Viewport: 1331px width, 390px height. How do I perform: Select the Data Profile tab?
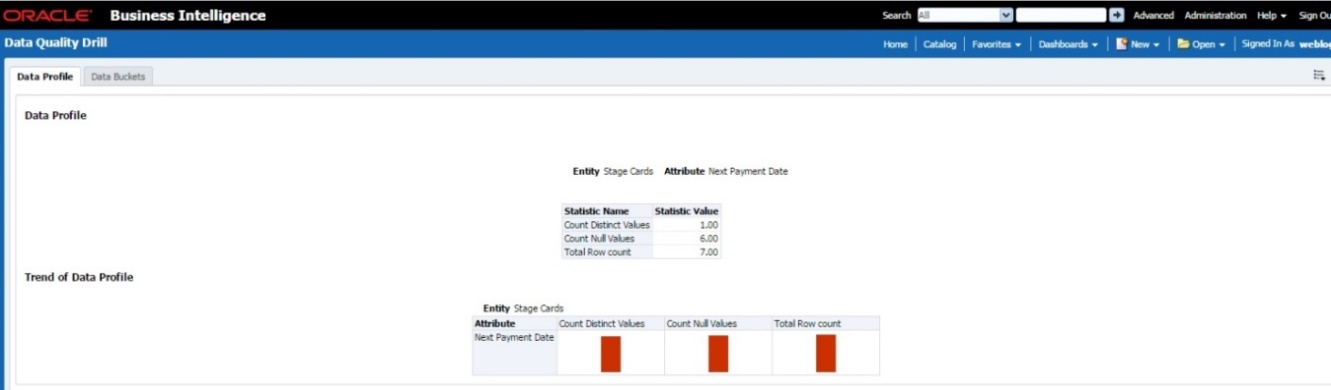(x=45, y=77)
